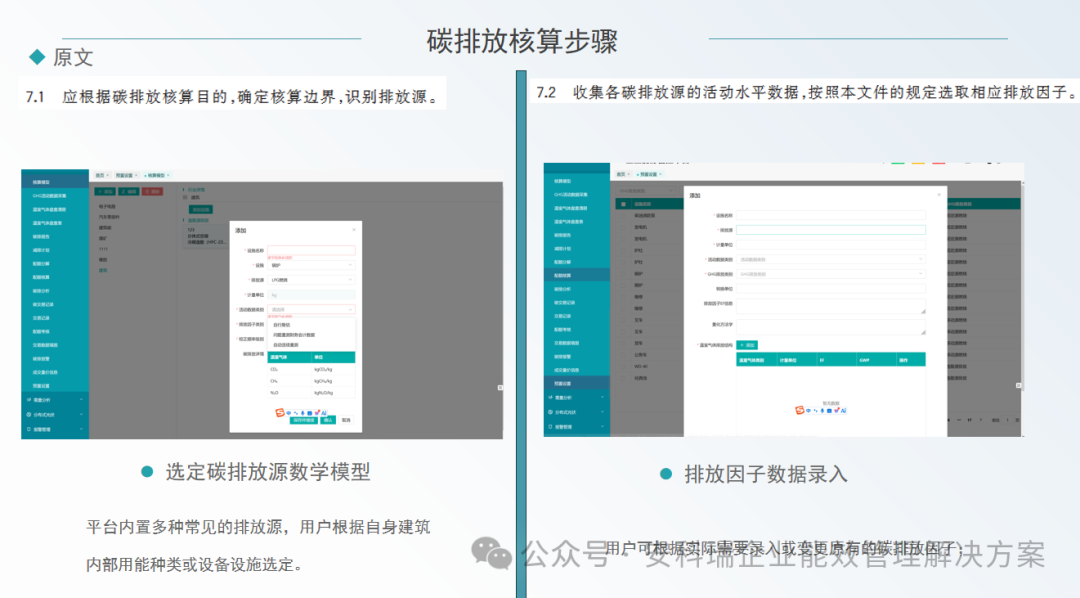Click 取消 to cancel the dialog
Screen dimensions: 1080x598
point(347,419)
